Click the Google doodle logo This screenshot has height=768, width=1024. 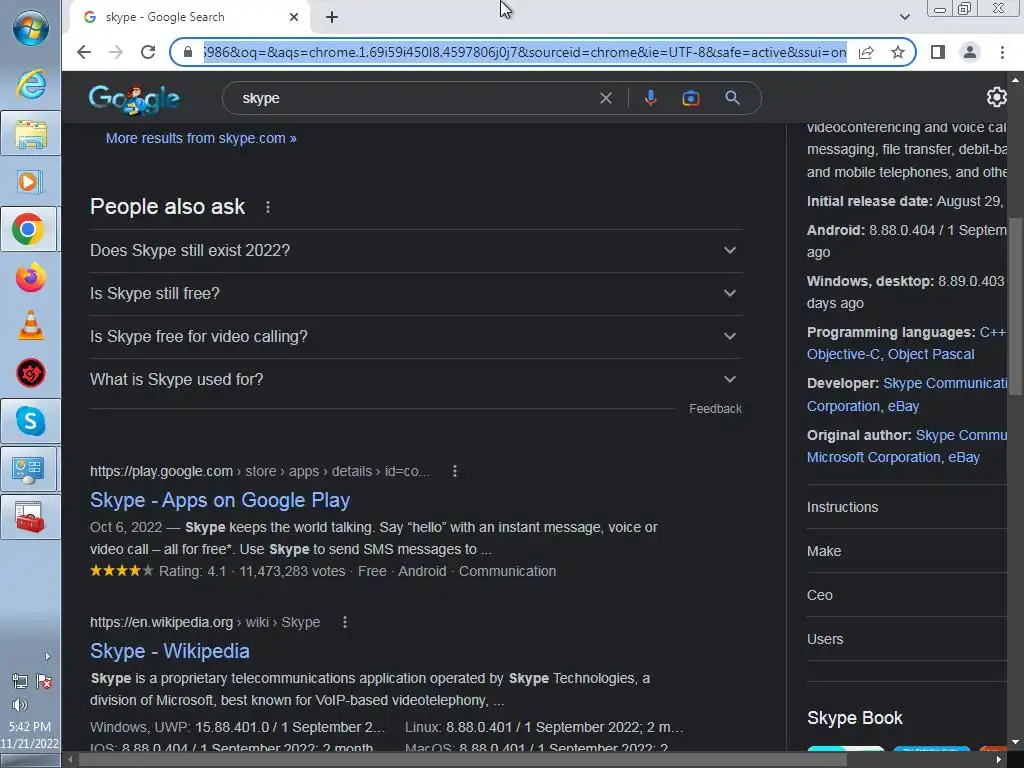coord(134,99)
